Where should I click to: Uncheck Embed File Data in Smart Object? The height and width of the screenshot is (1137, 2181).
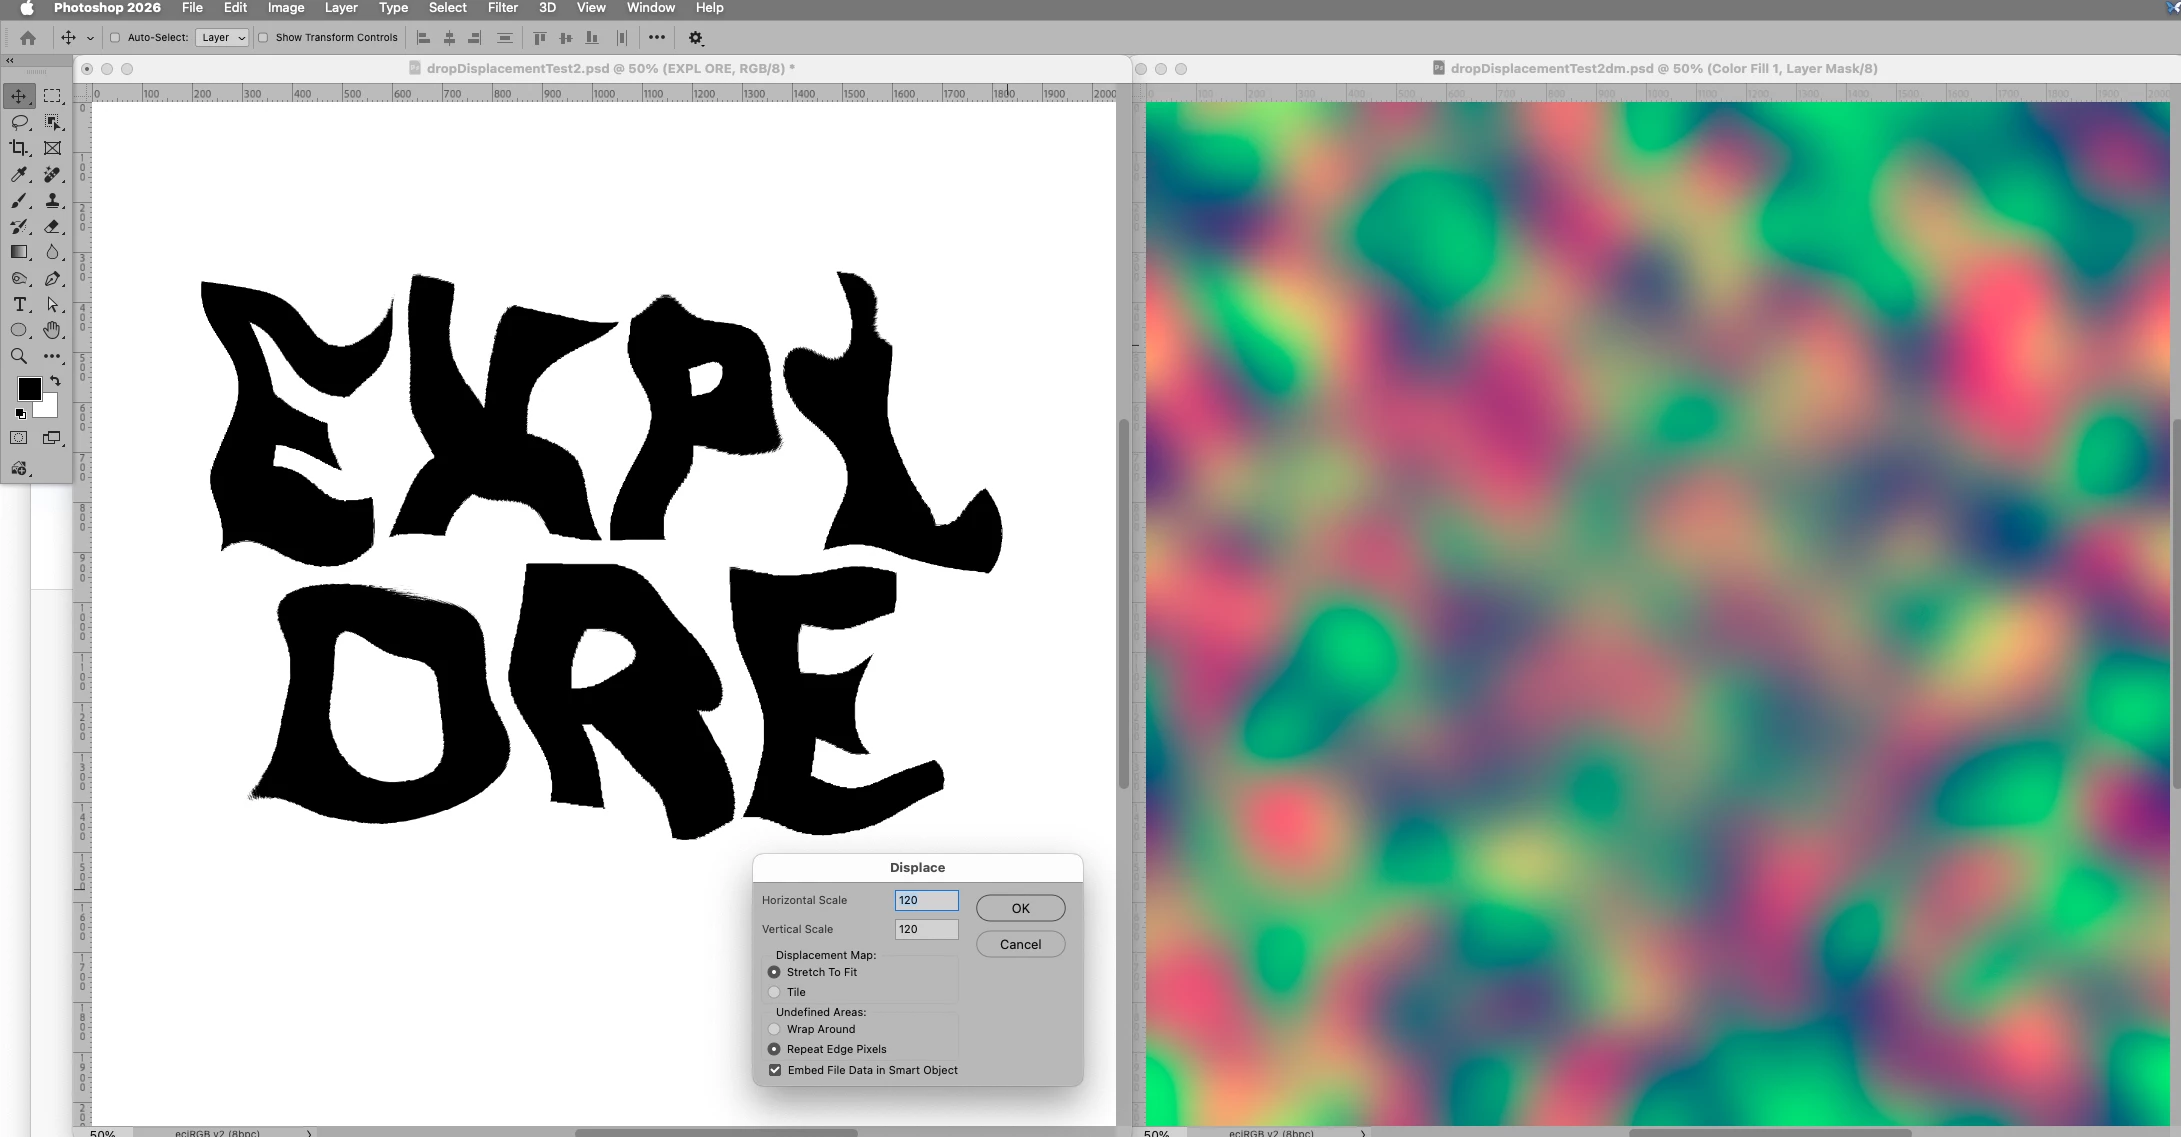pos(775,1070)
